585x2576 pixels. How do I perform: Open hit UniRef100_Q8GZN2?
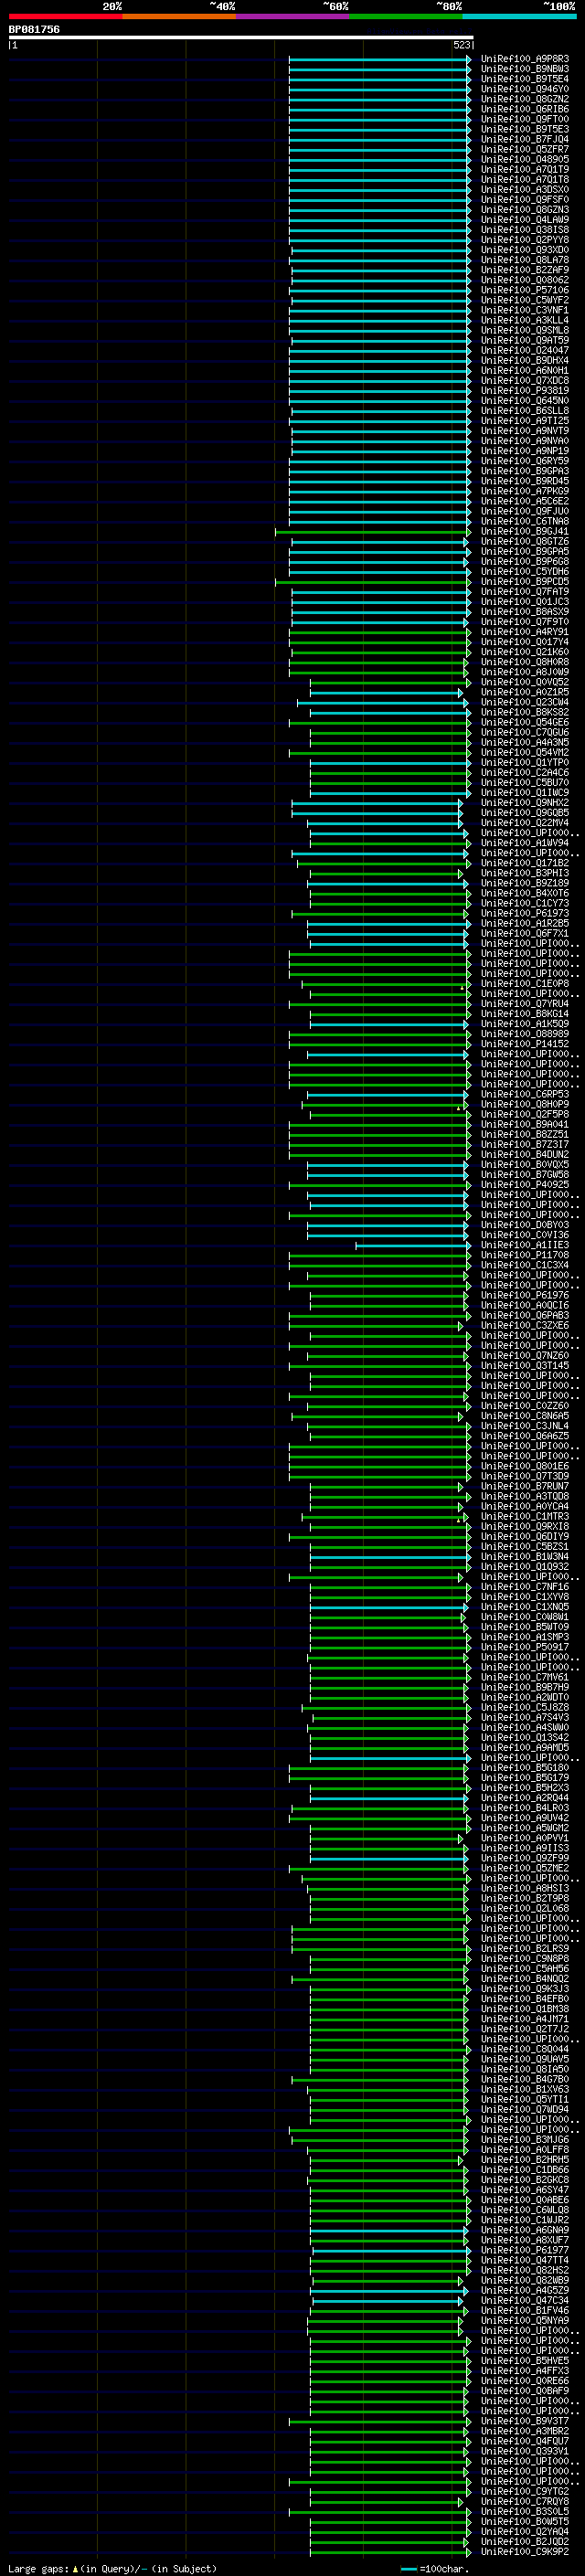[x=525, y=99]
